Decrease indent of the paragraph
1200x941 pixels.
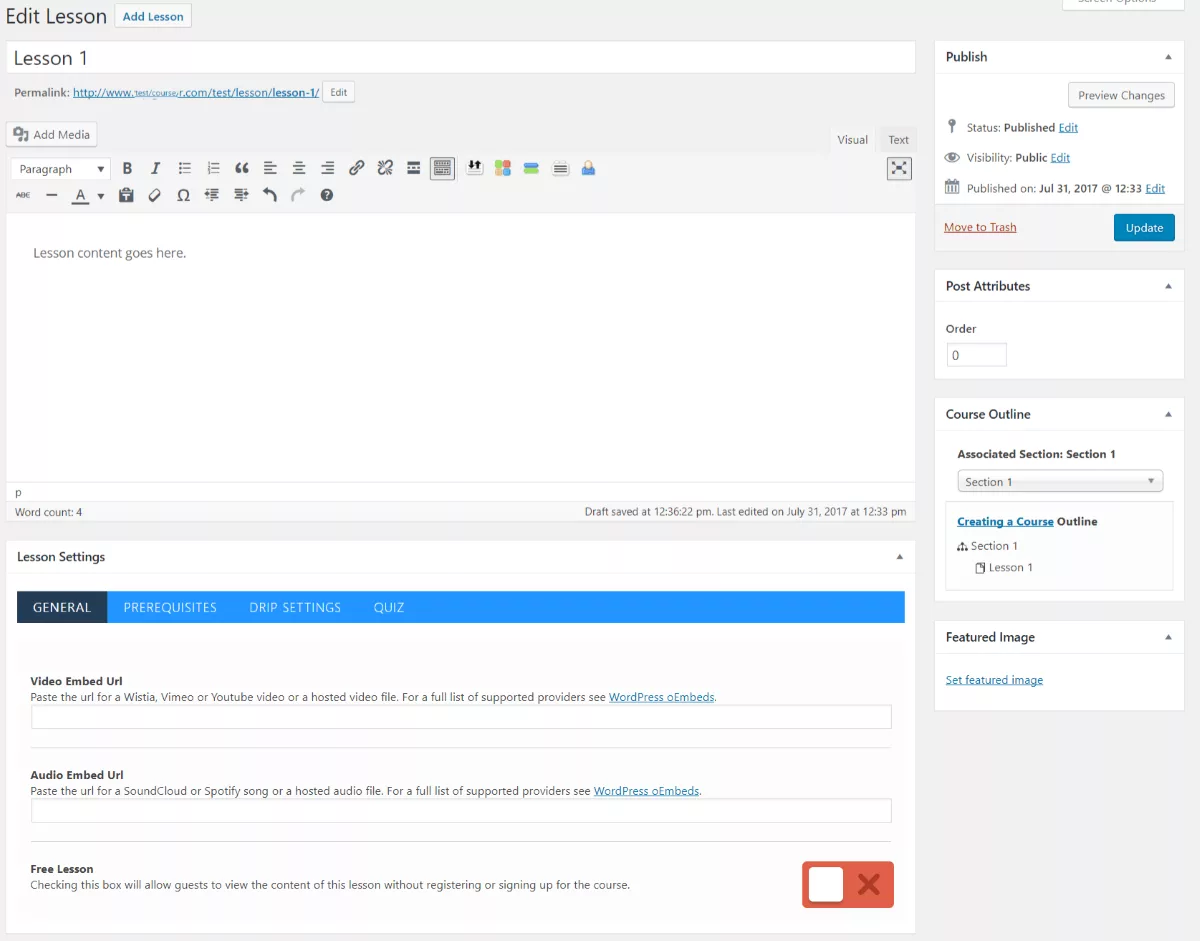coord(211,195)
